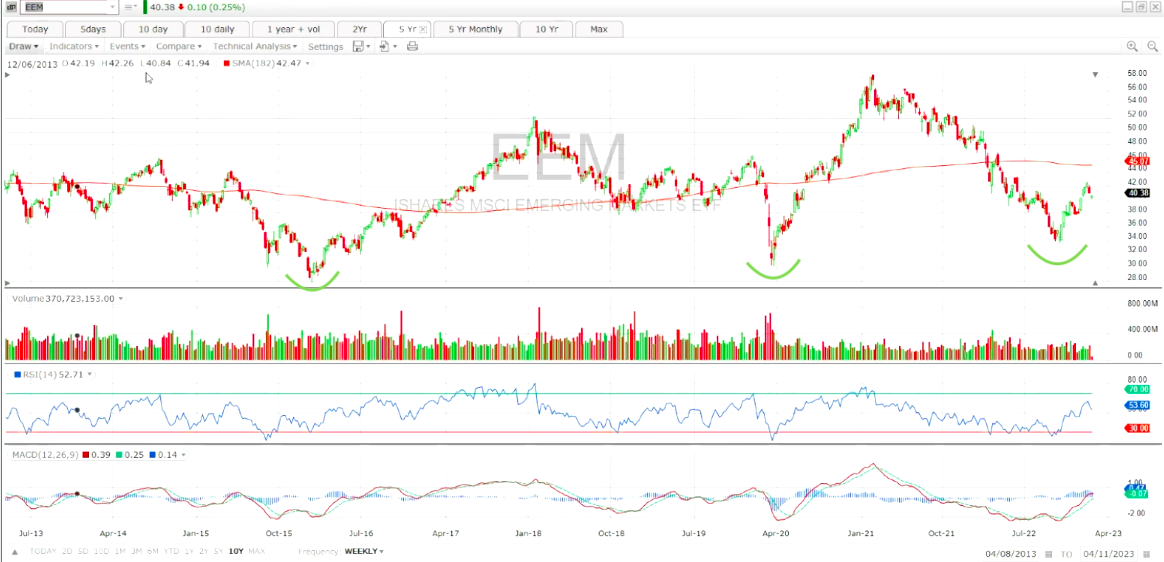The width and height of the screenshot is (1164, 562).
Task: Select the 5D range button
Action: click(84, 552)
